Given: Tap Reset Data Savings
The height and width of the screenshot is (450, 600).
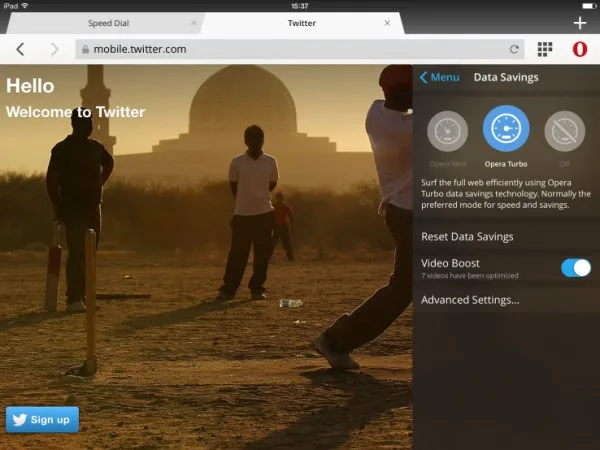Looking at the screenshot, I should 506,237.
